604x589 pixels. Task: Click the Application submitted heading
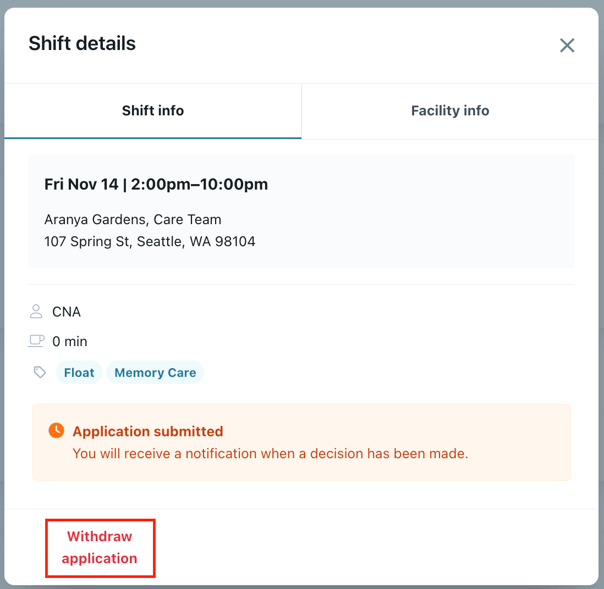148,432
